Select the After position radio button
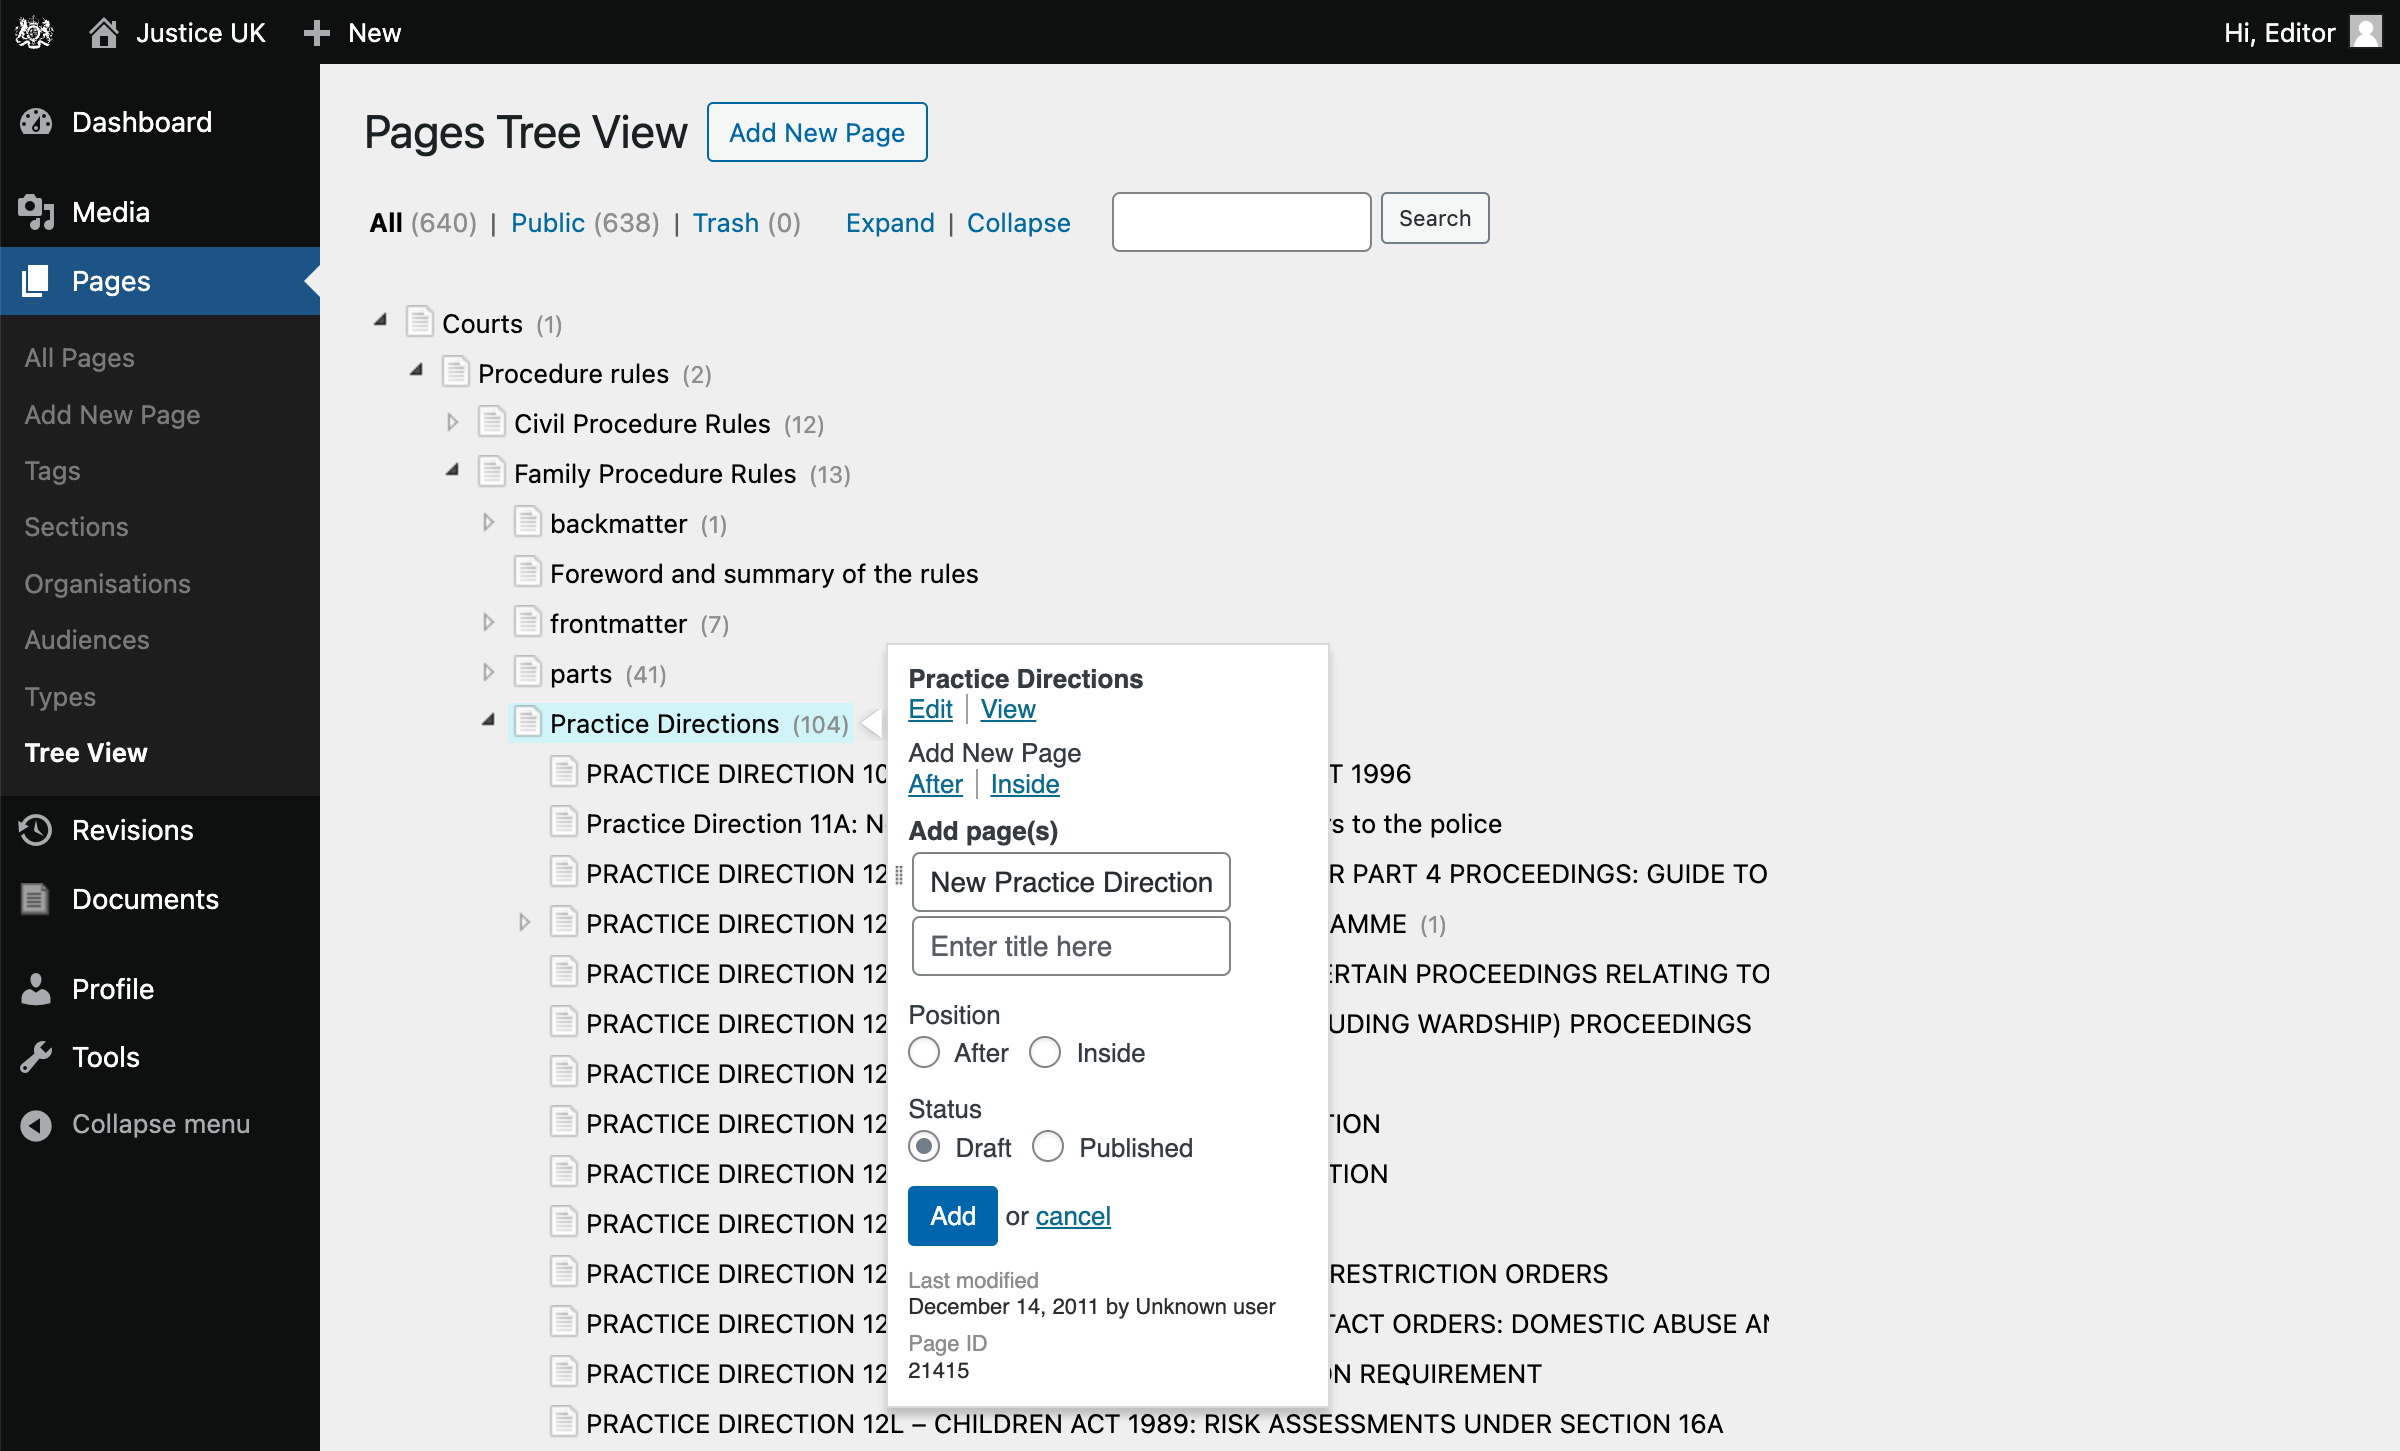 926,1051
